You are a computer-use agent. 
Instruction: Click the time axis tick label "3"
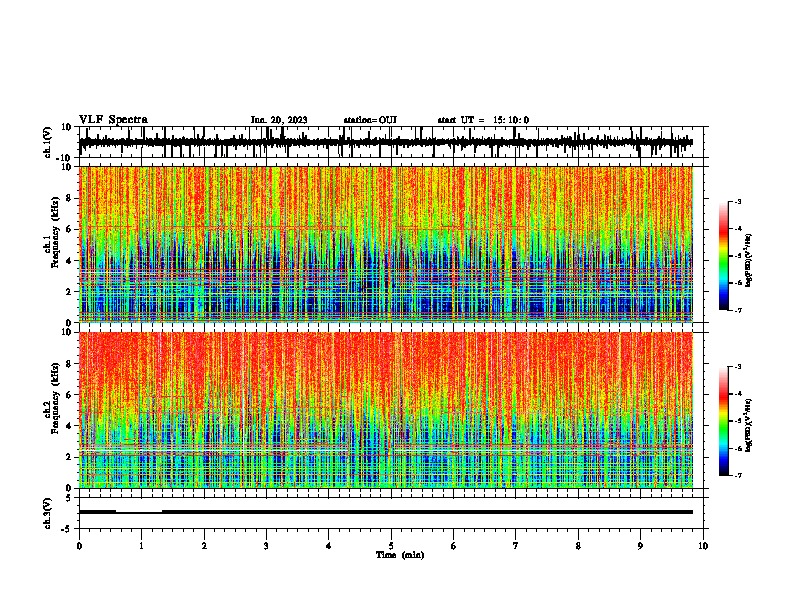(266, 546)
